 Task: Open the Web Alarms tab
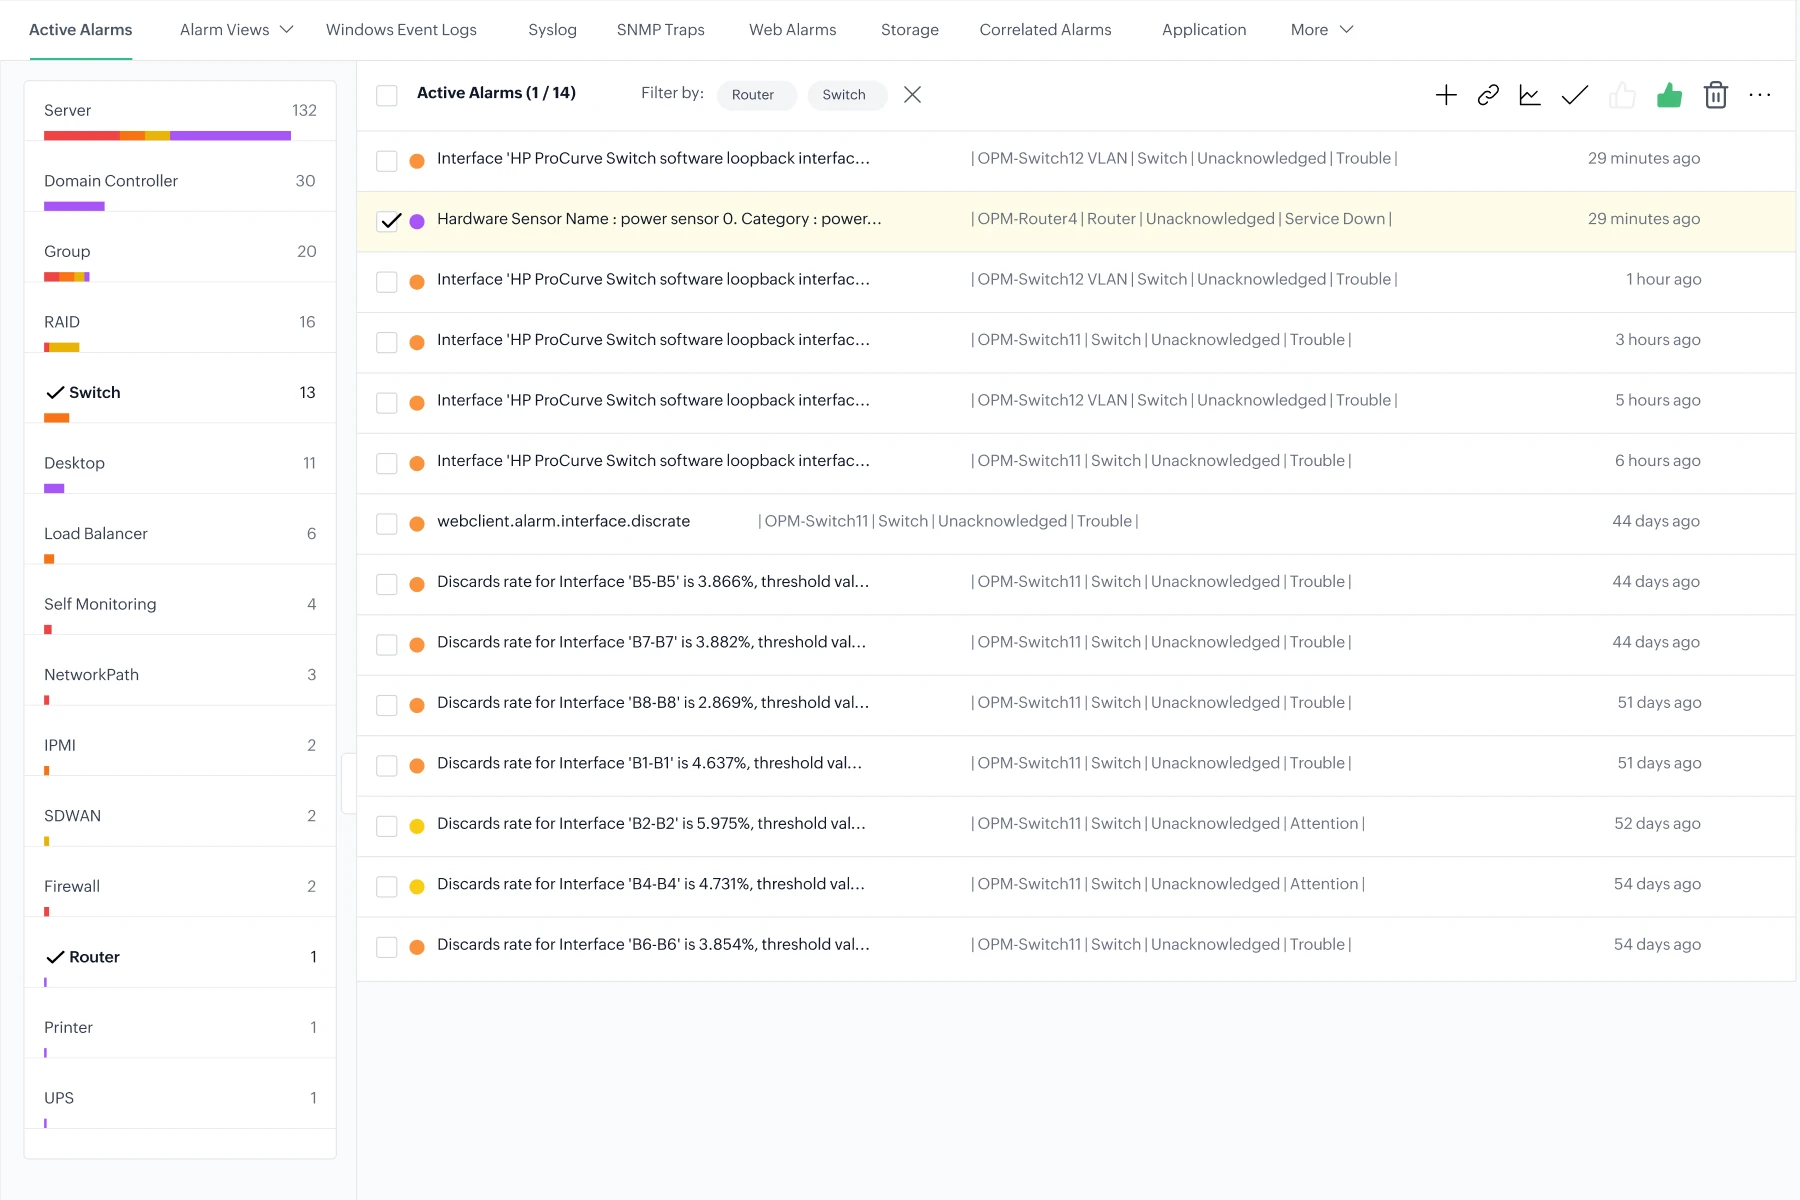coord(792,30)
